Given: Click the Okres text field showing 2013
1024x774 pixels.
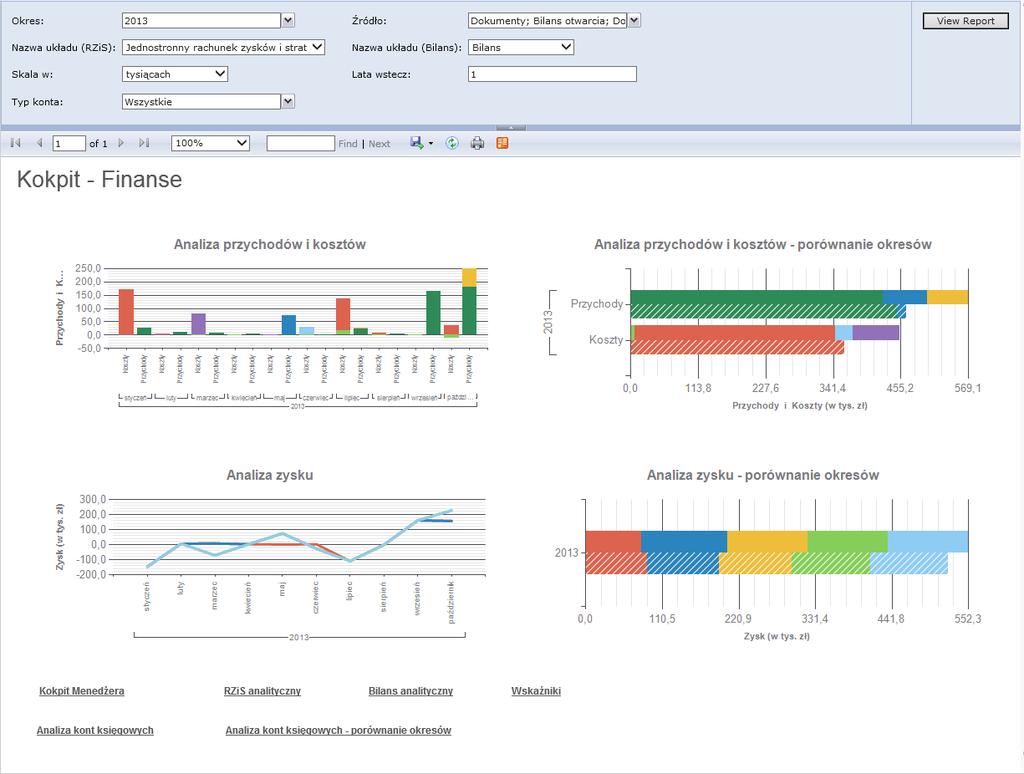Looking at the screenshot, I should tap(201, 21).
